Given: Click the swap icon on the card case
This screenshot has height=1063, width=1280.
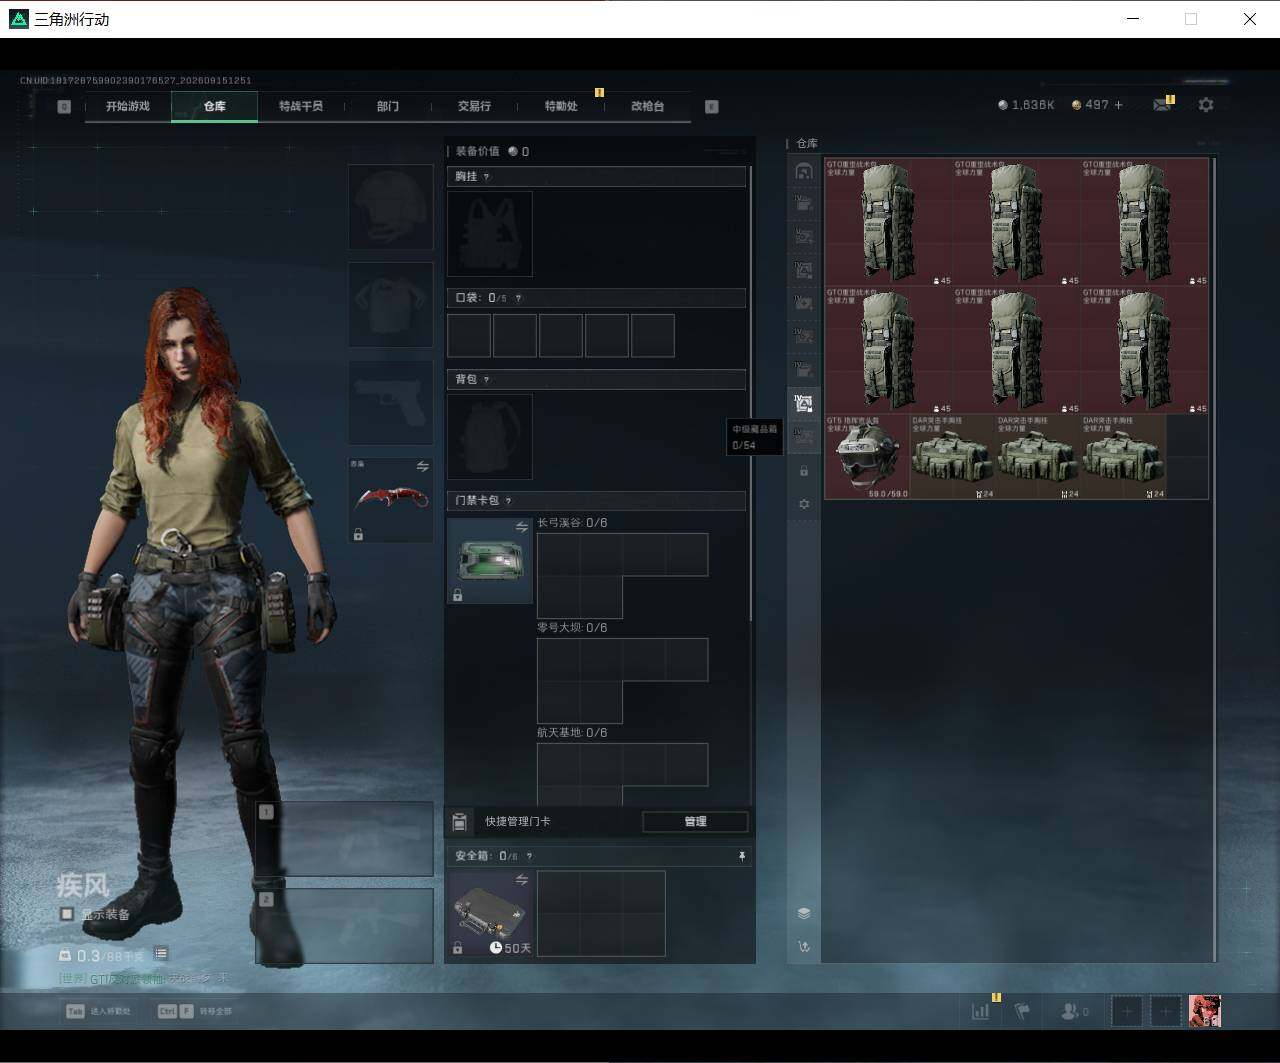Looking at the screenshot, I should click(x=521, y=527).
